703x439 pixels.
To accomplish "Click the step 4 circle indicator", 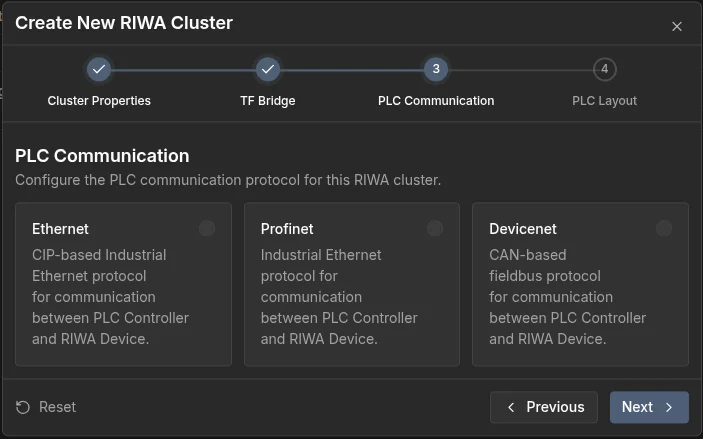I will [x=604, y=69].
